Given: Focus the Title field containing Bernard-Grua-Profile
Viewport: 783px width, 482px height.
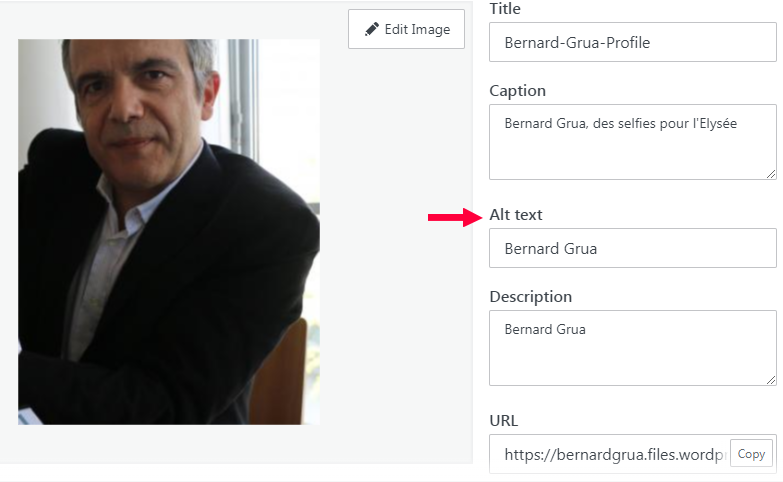Looking at the screenshot, I should click(632, 43).
